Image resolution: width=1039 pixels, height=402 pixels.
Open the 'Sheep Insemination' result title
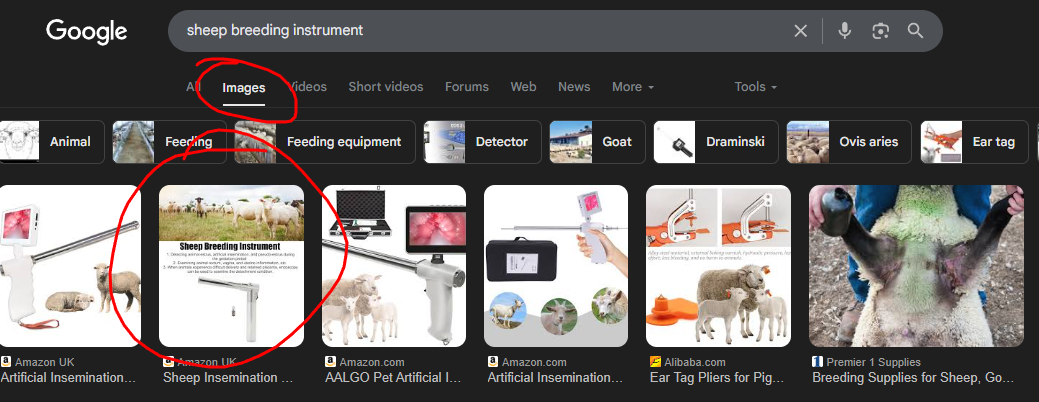click(229, 377)
